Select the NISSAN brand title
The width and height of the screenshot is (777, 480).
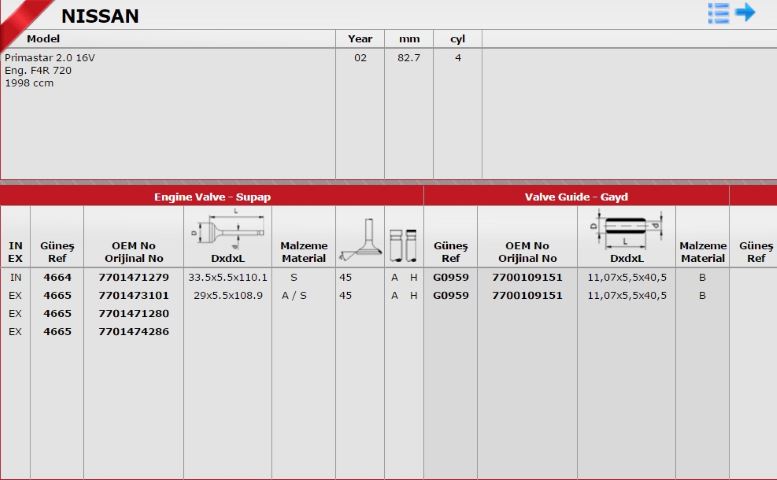(x=100, y=16)
